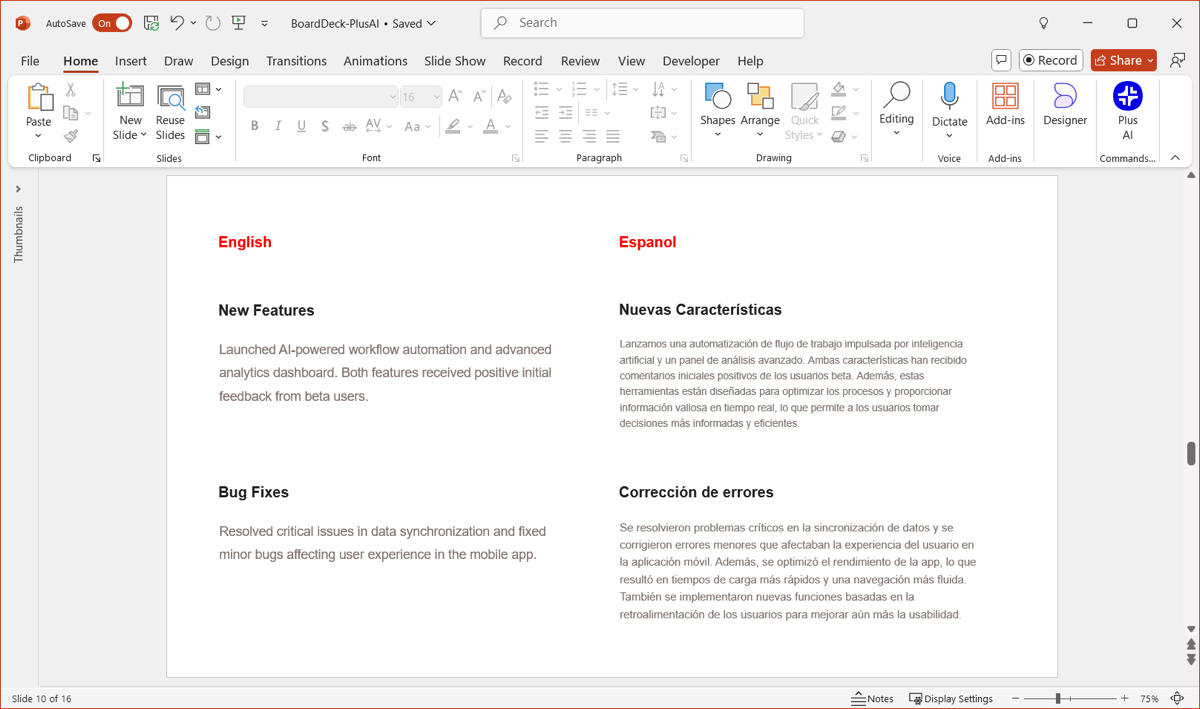Open the slide Layout dropdown

pyautogui.click(x=208, y=89)
